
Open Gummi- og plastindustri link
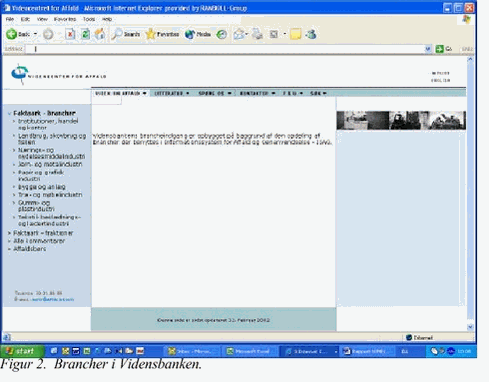(36, 206)
